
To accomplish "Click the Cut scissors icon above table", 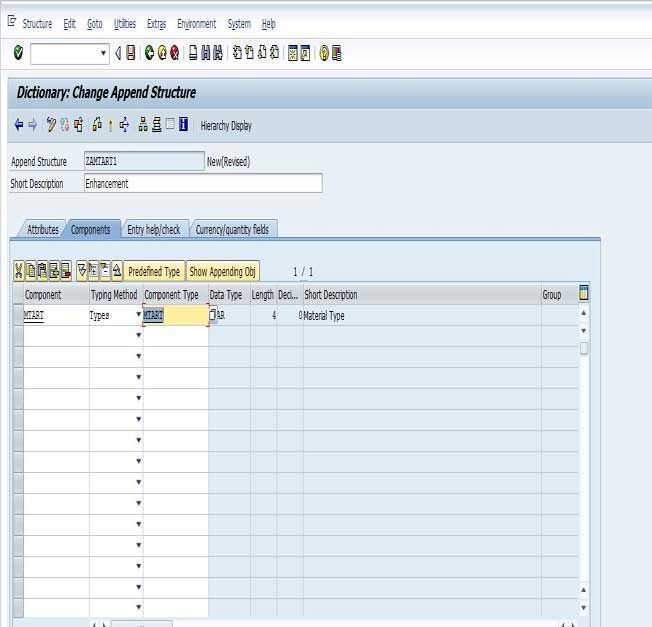I will pos(19,271).
